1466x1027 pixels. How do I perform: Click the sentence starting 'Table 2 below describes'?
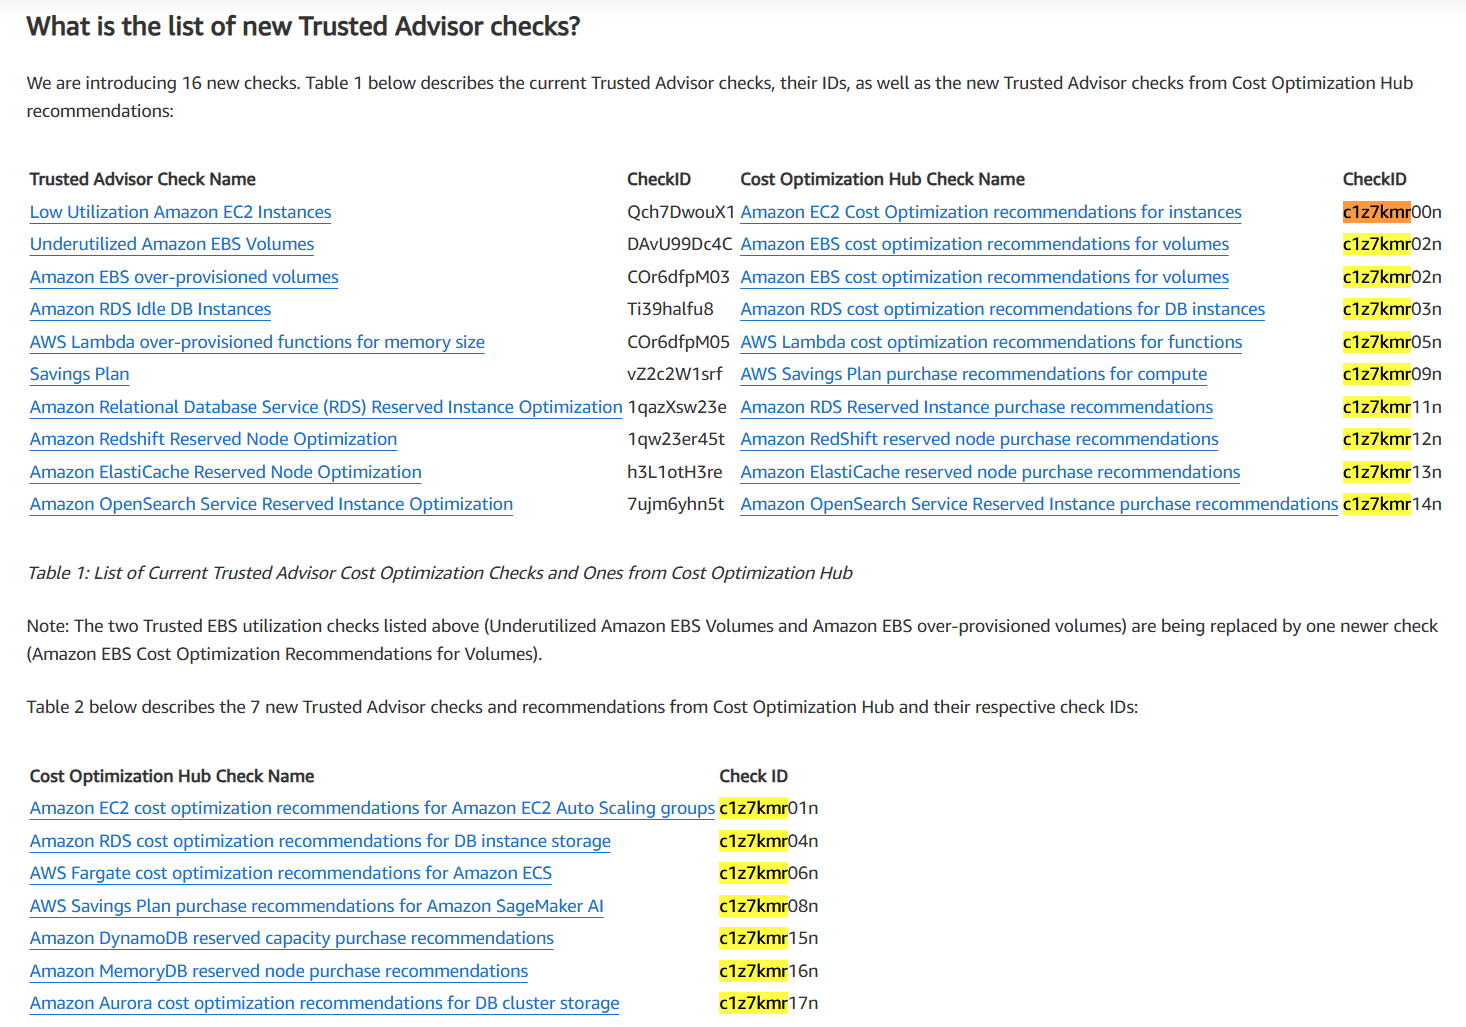point(582,707)
